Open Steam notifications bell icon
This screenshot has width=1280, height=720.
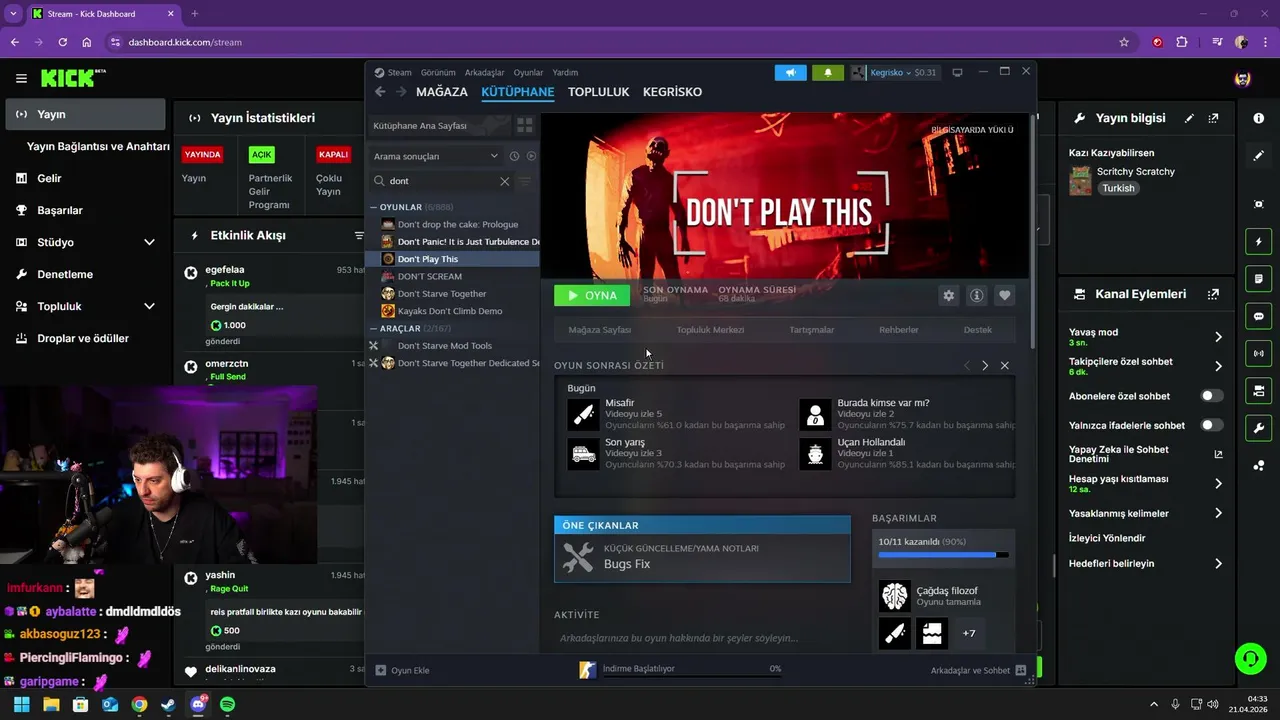(827, 72)
